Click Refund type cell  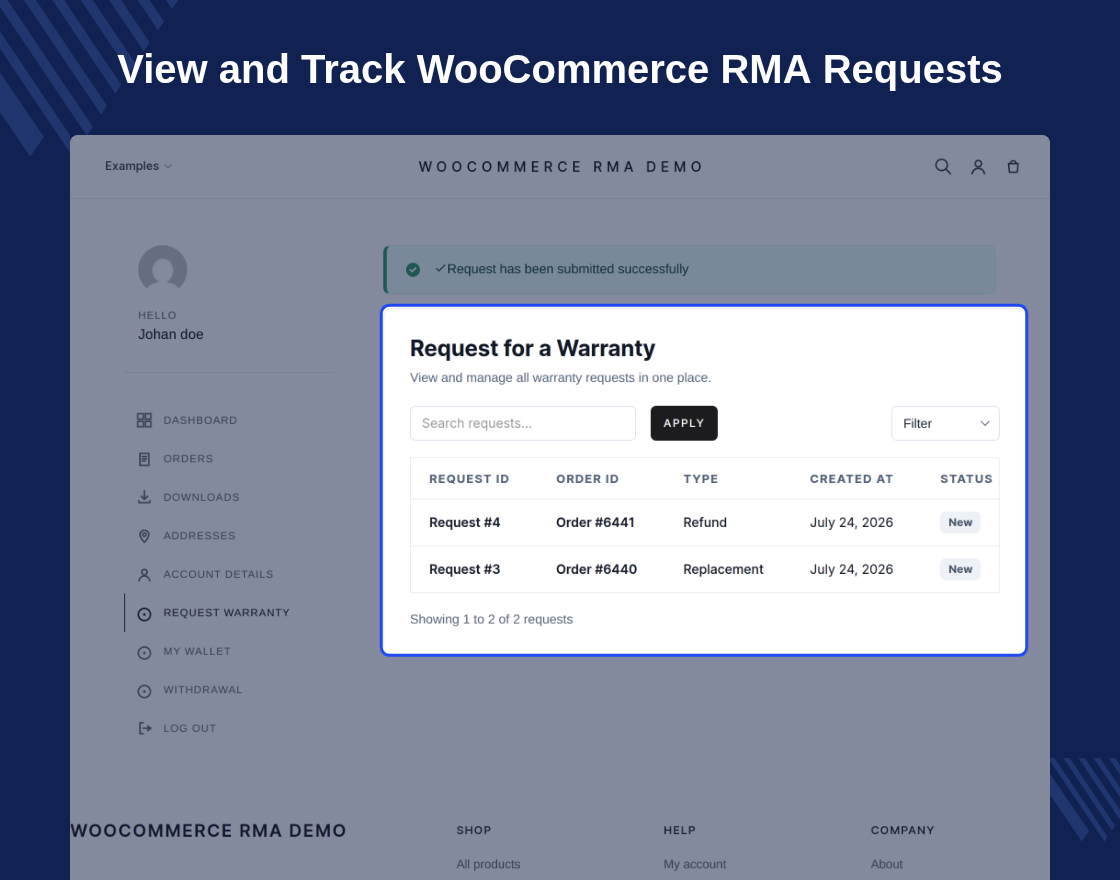(705, 522)
